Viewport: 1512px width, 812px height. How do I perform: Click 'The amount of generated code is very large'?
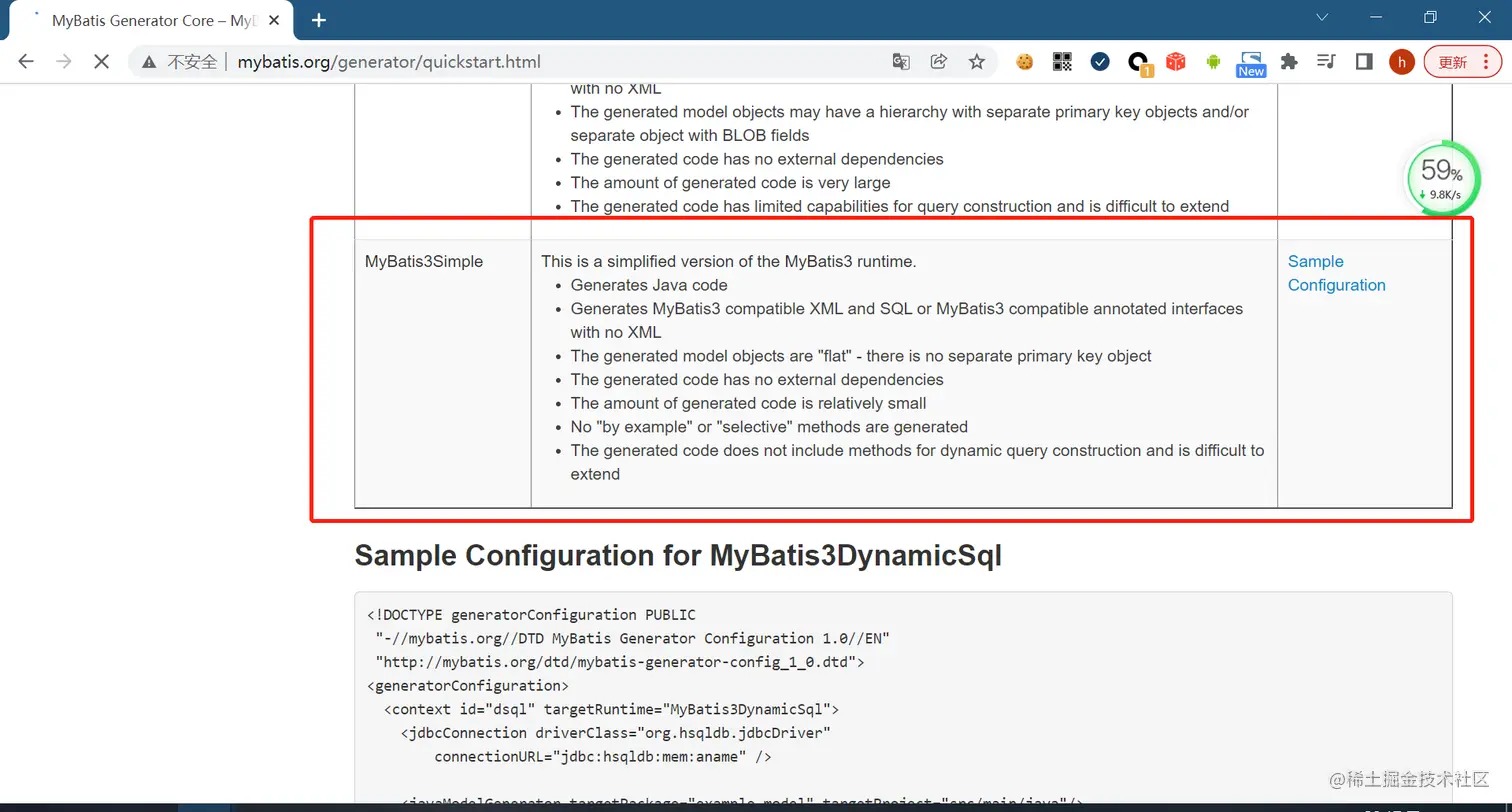tap(730, 183)
